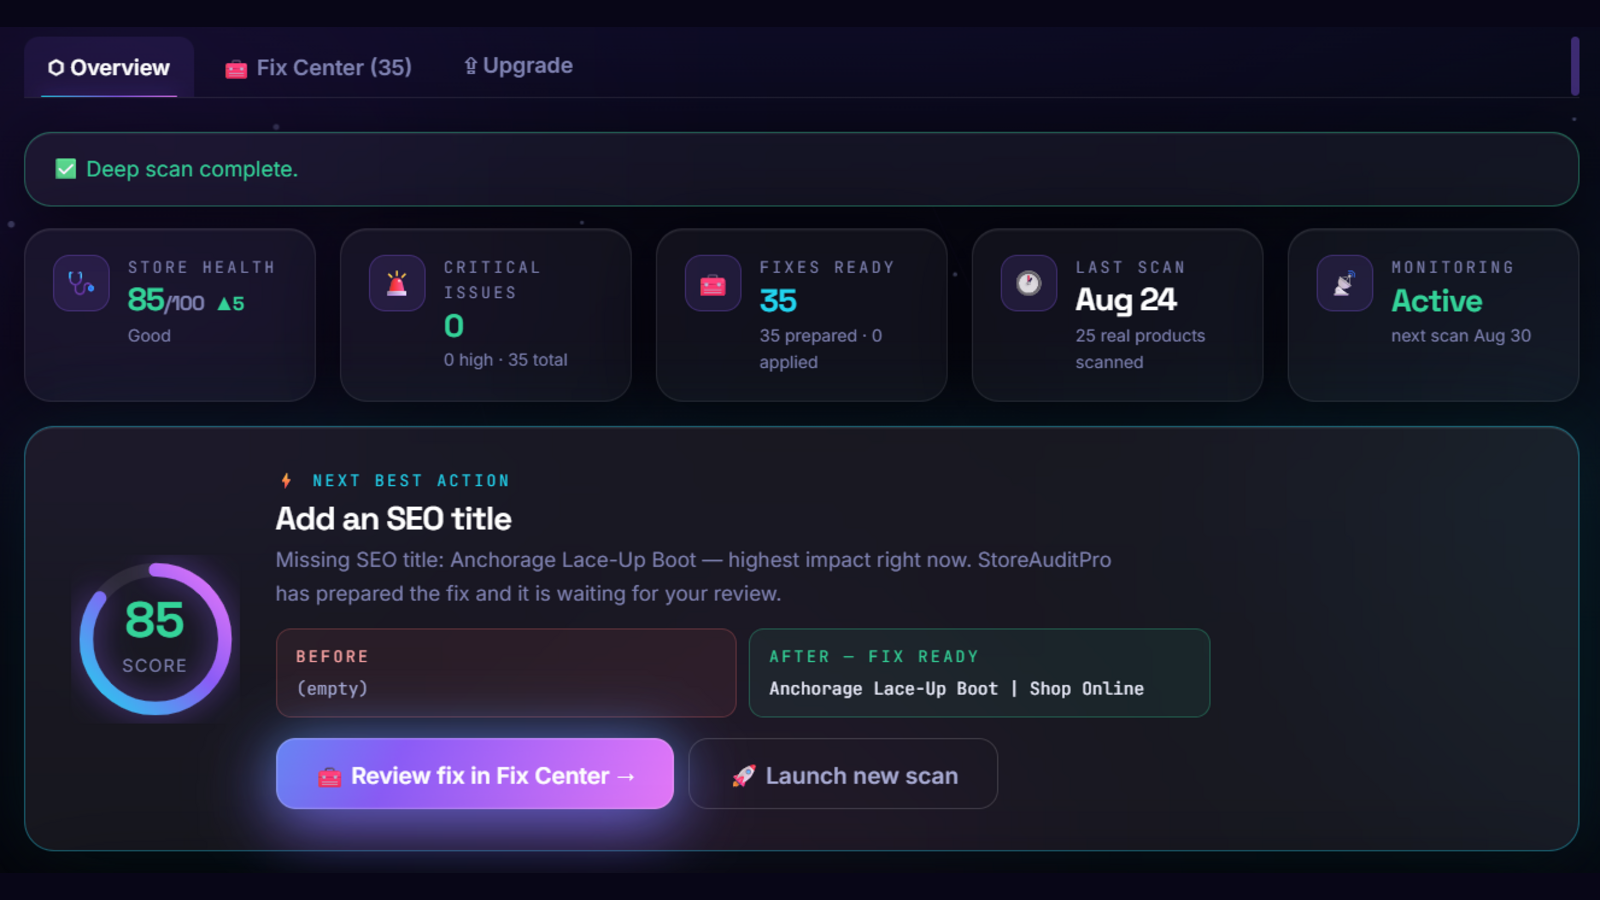Click the clock Last Scan icon
Viewport: 1600px width, 900px height.
[1029, 283]
